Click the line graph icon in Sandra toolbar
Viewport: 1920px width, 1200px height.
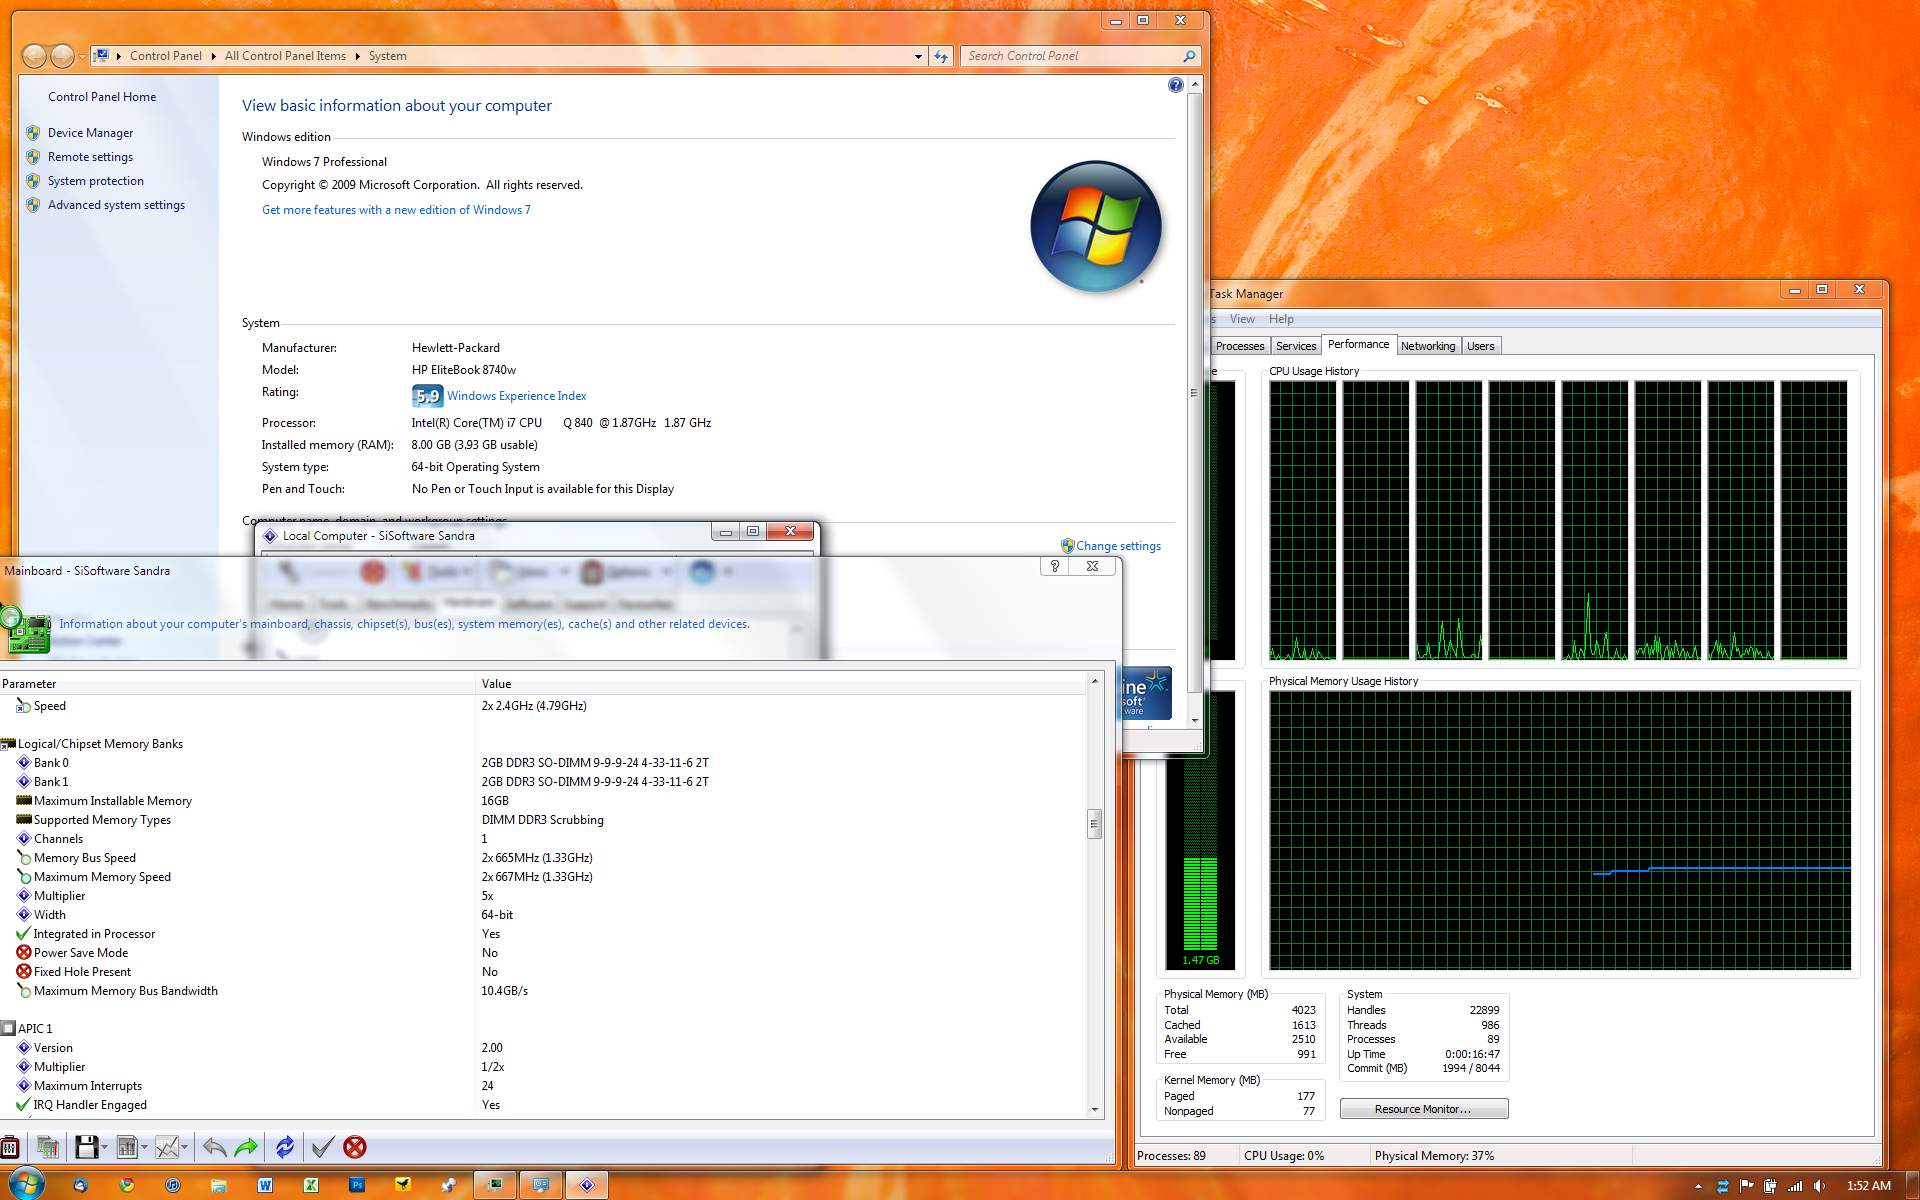click(x=167, y=1147)
